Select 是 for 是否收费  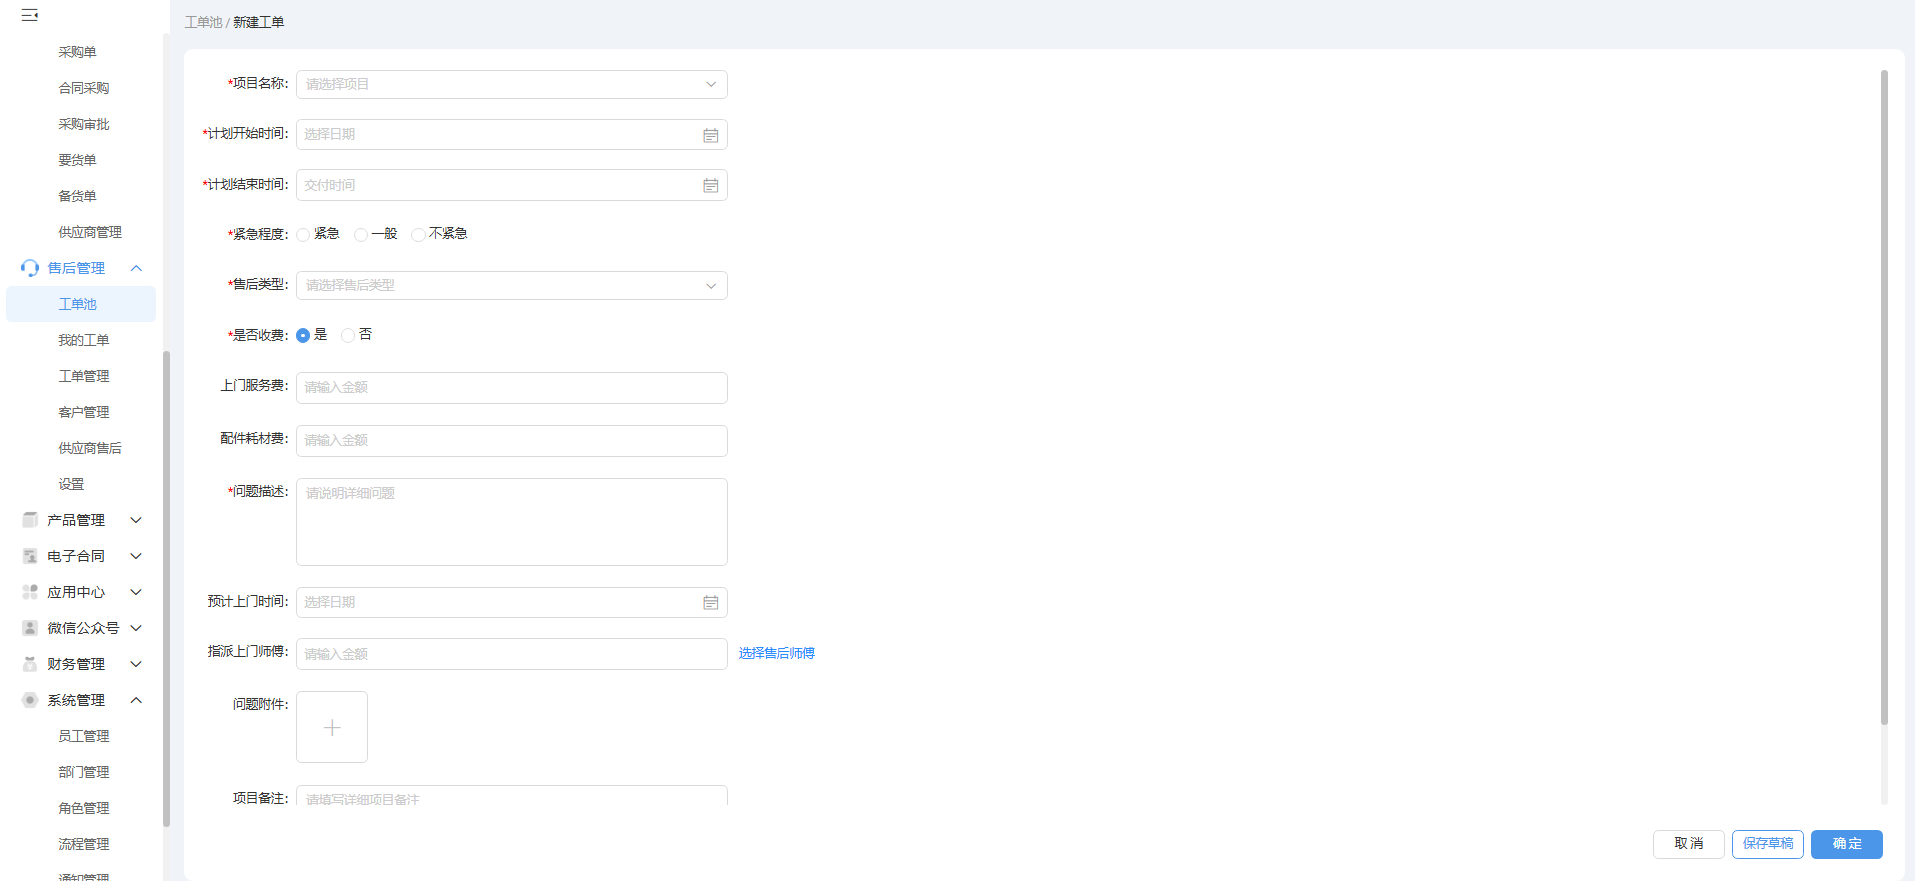(303, 336)
